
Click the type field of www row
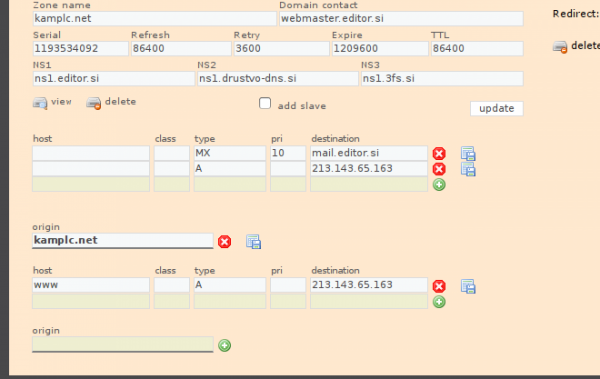pyautogui.click(x=230, y=285)
